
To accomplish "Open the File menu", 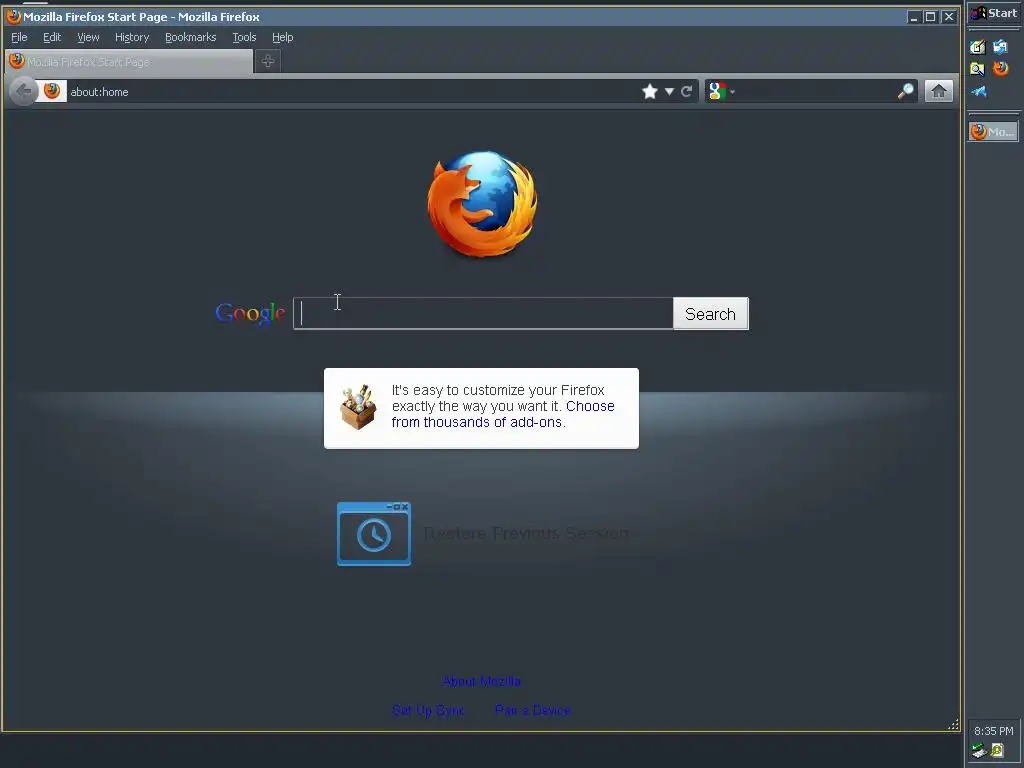I will point(20,37).
